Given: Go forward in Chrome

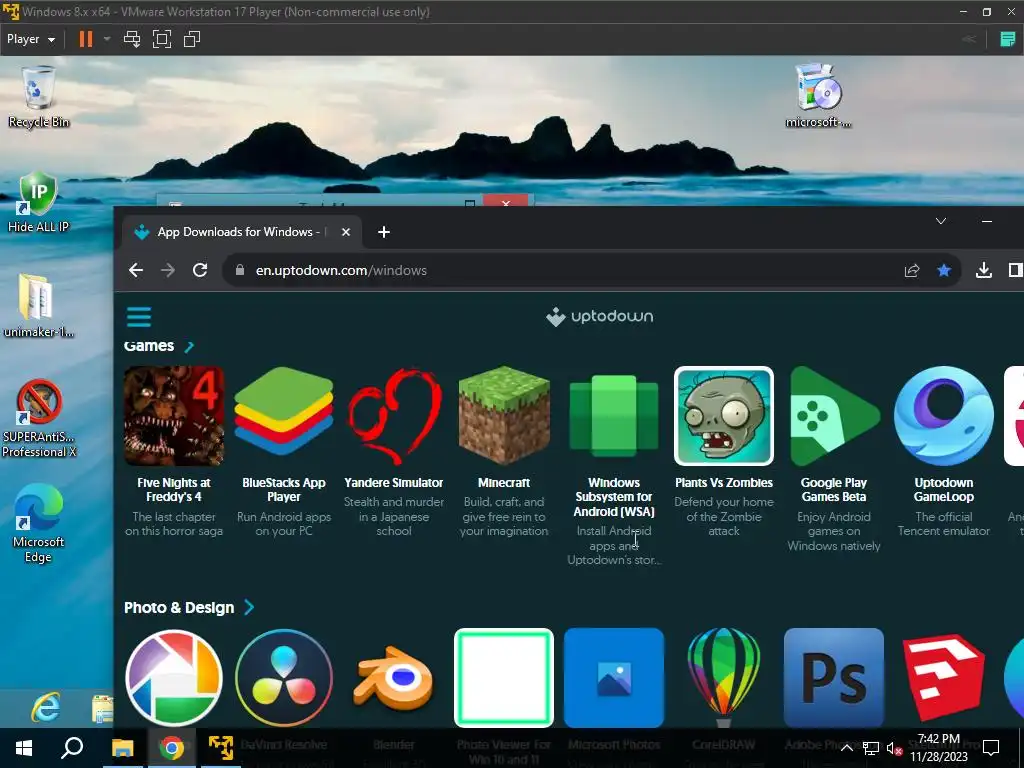Looking at the screenshot, I should (168, 270).
